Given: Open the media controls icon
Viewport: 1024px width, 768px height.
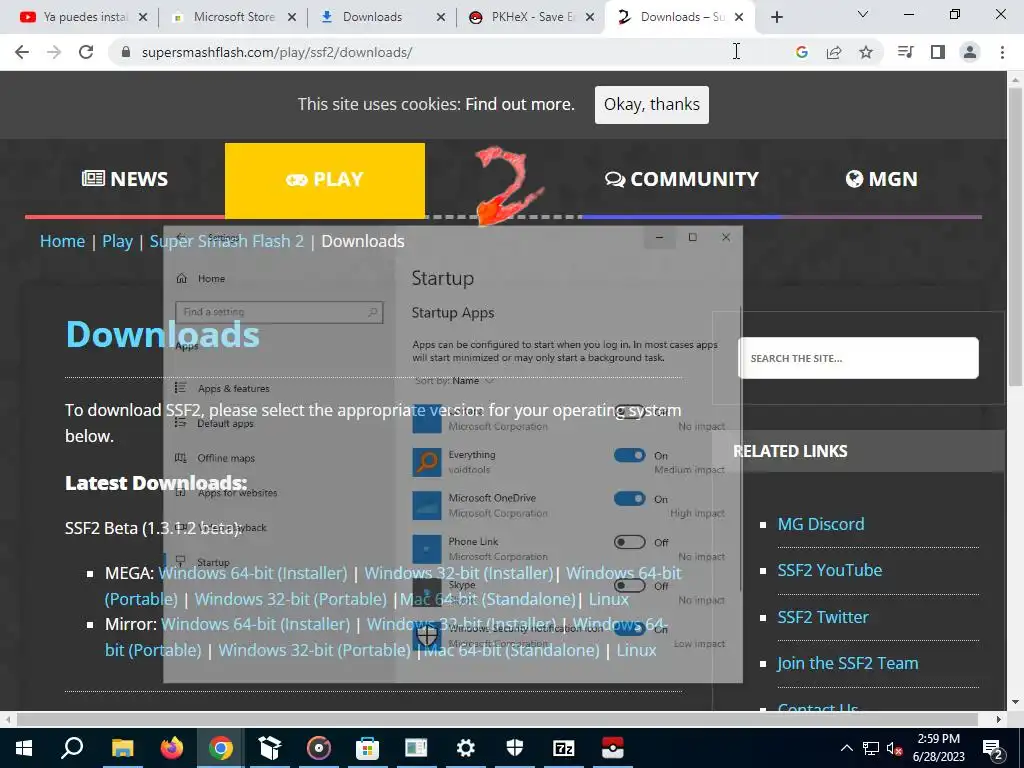Looking at the screenshot, I should coord(905,52).
